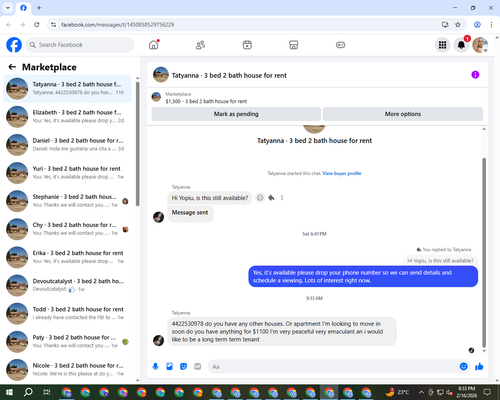Screen dimensions: 500x400
Task: Click the conversation list scrollbar
Action: (x=138, y=143)
